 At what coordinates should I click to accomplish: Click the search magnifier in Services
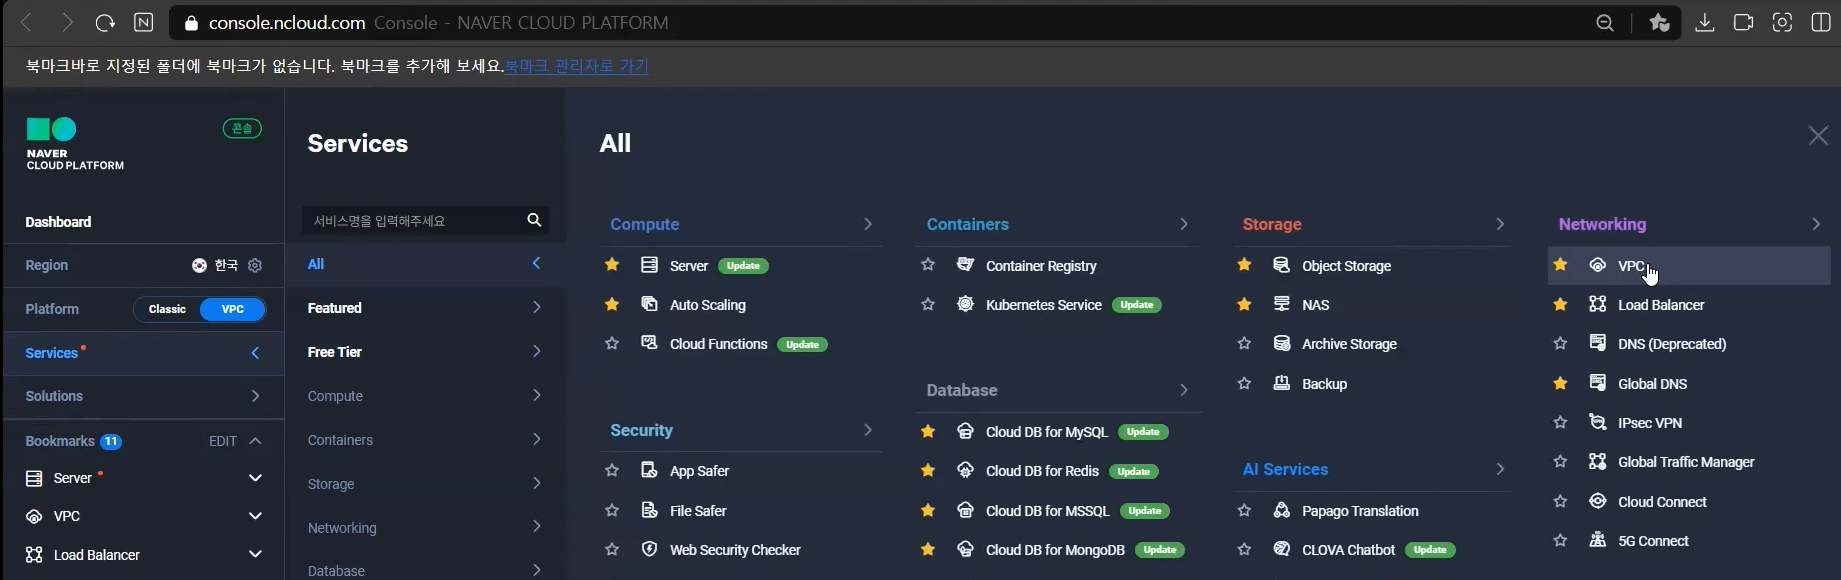coord(534,220)
